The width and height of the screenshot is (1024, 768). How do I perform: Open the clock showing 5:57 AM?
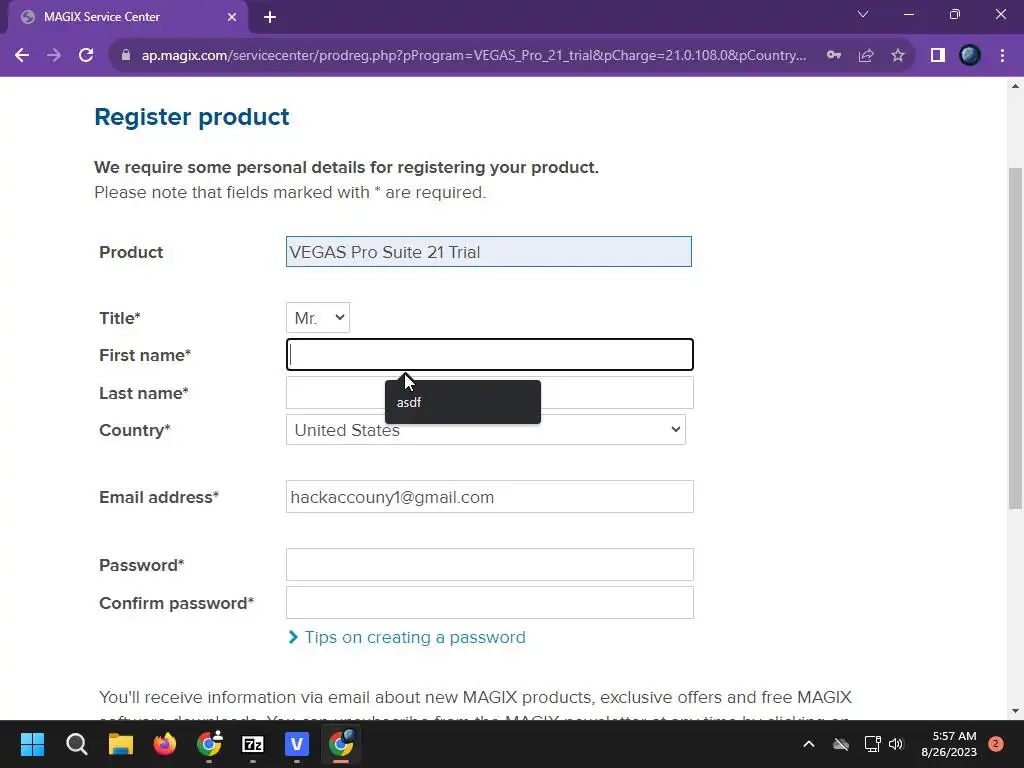949,744
